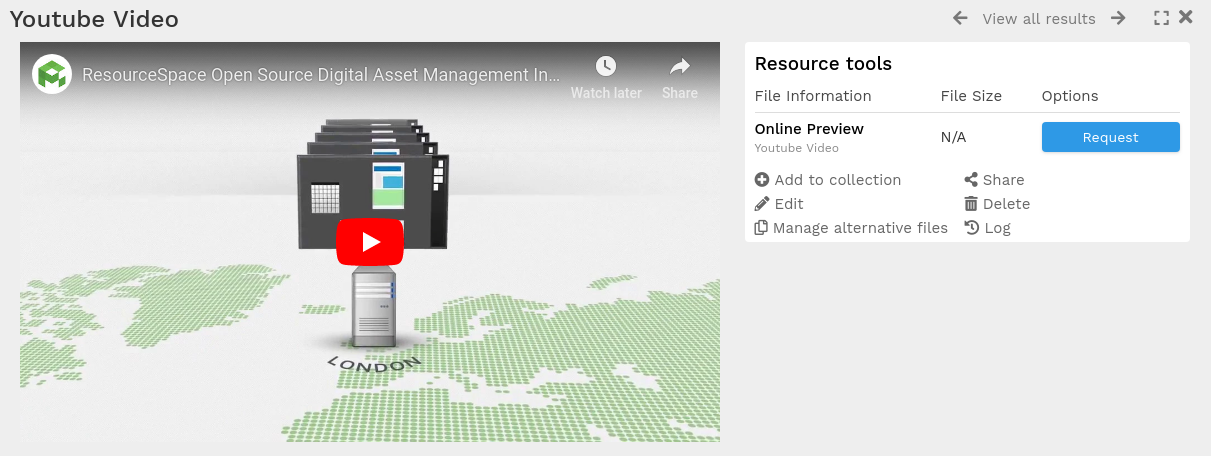Click the Online Preview label

pyautogui.click(x=809, y=129)
